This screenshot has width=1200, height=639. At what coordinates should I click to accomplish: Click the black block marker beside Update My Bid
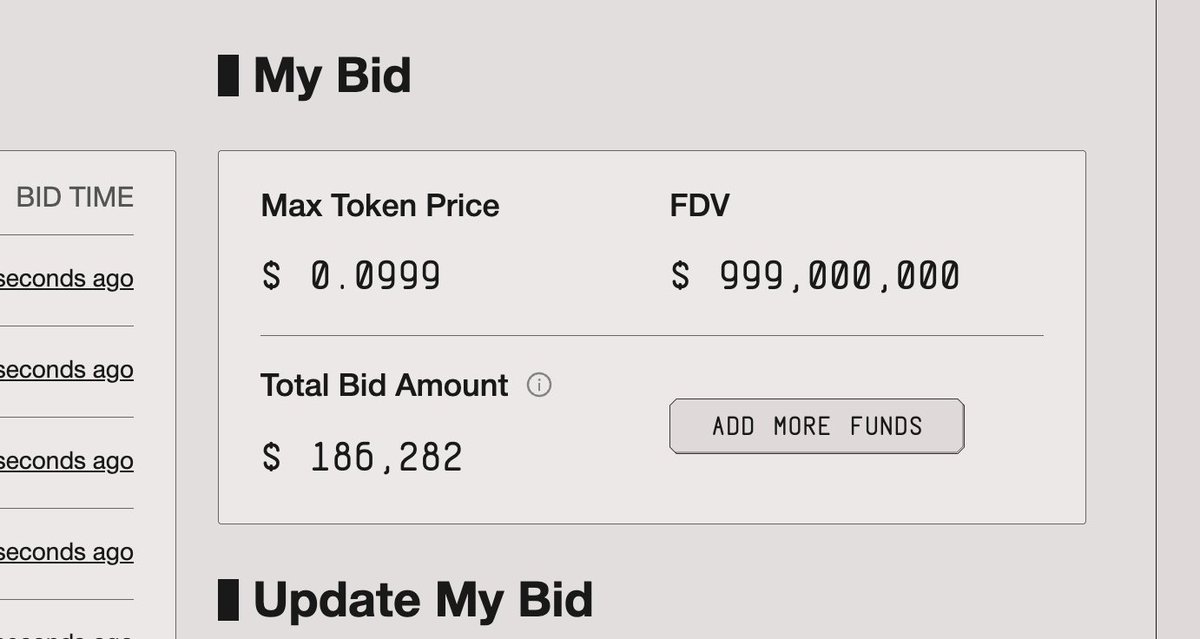coord(228,600)
